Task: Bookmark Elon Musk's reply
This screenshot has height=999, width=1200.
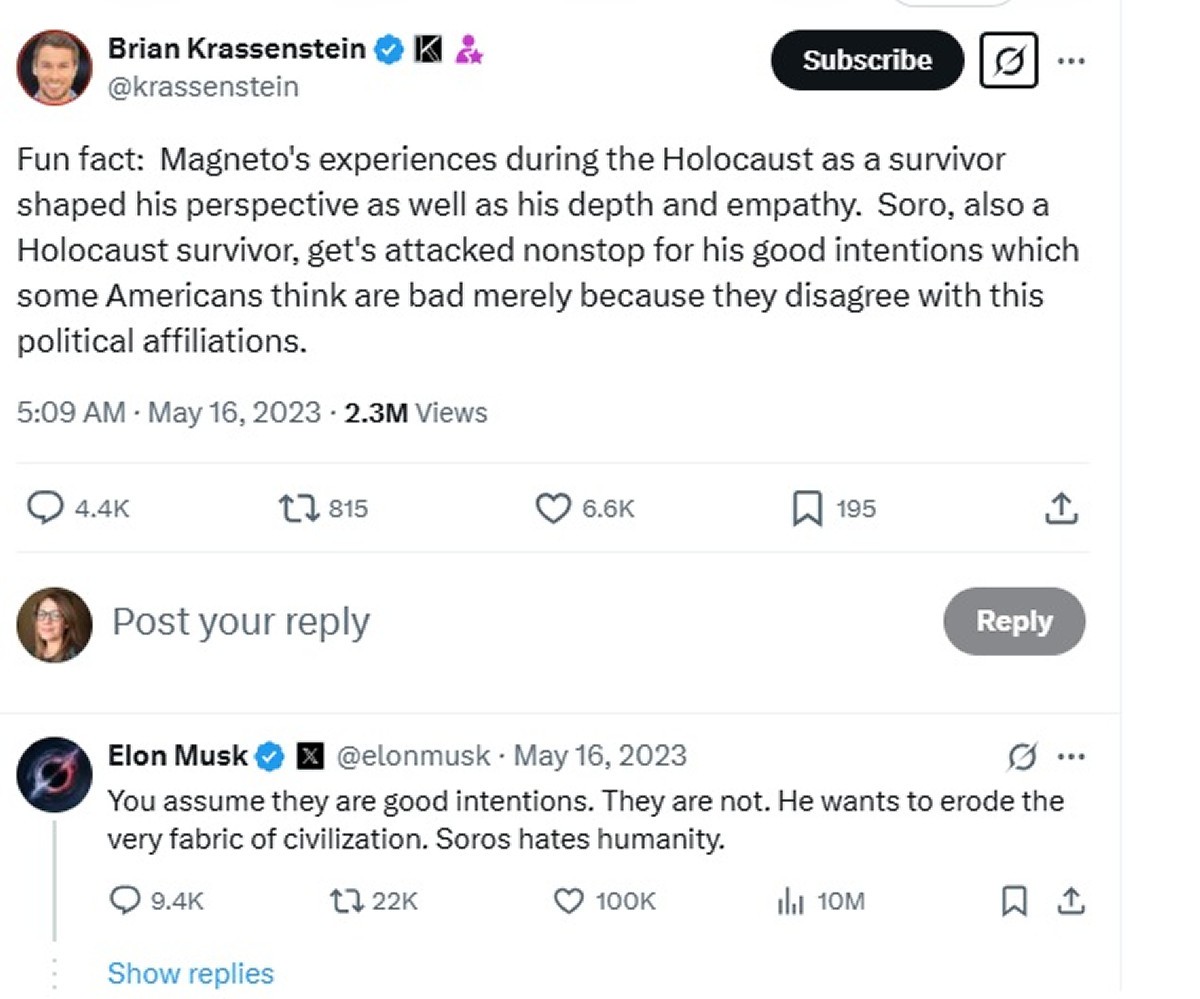Action: pos(1014,901)
